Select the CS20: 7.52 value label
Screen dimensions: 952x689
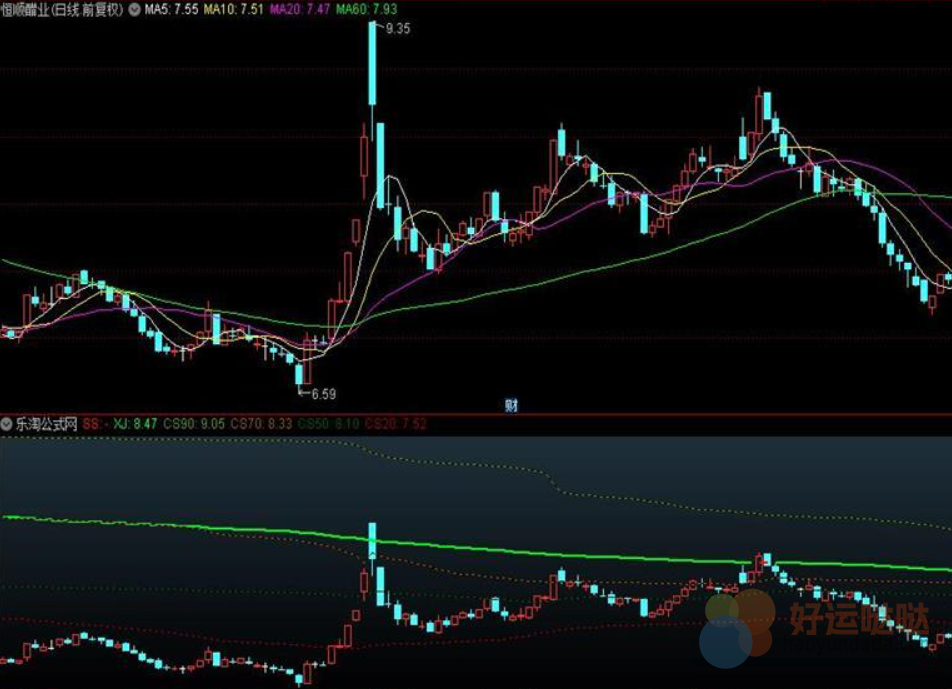coord(396,424)
